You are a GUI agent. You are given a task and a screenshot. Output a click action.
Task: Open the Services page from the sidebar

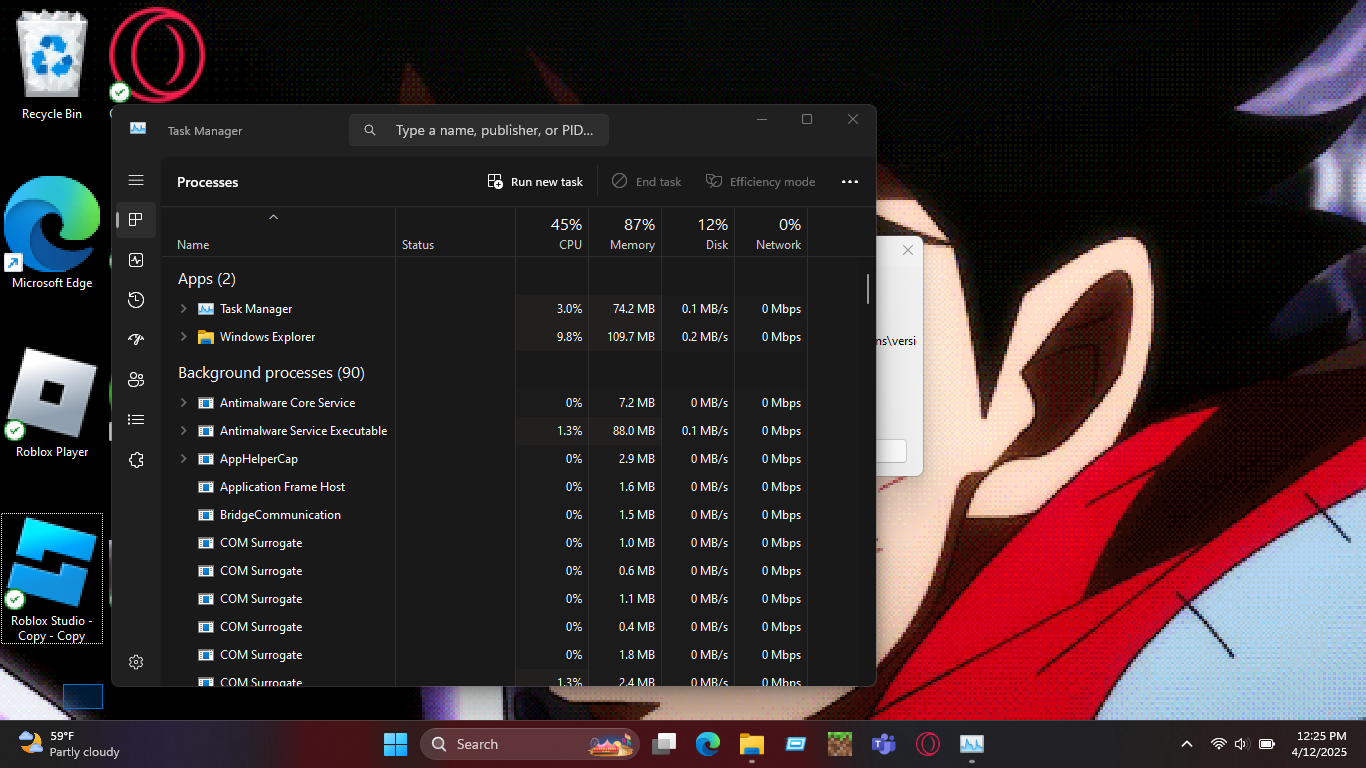[136, 460]
